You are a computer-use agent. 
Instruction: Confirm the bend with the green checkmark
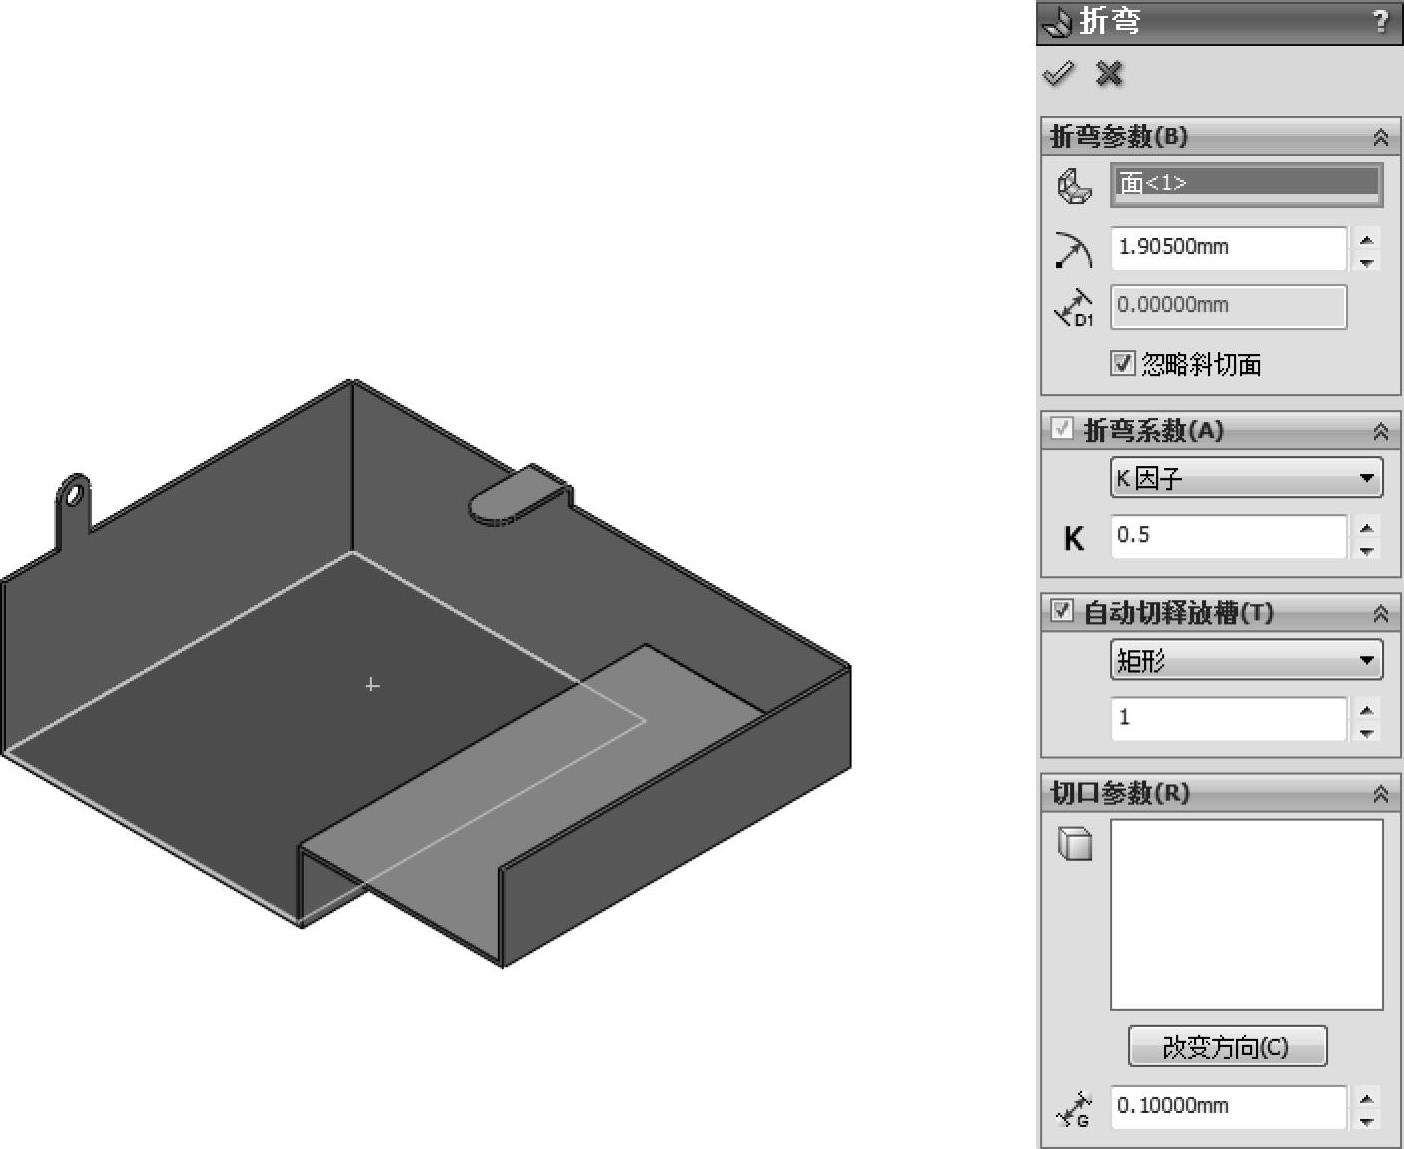coord(1058,73)
